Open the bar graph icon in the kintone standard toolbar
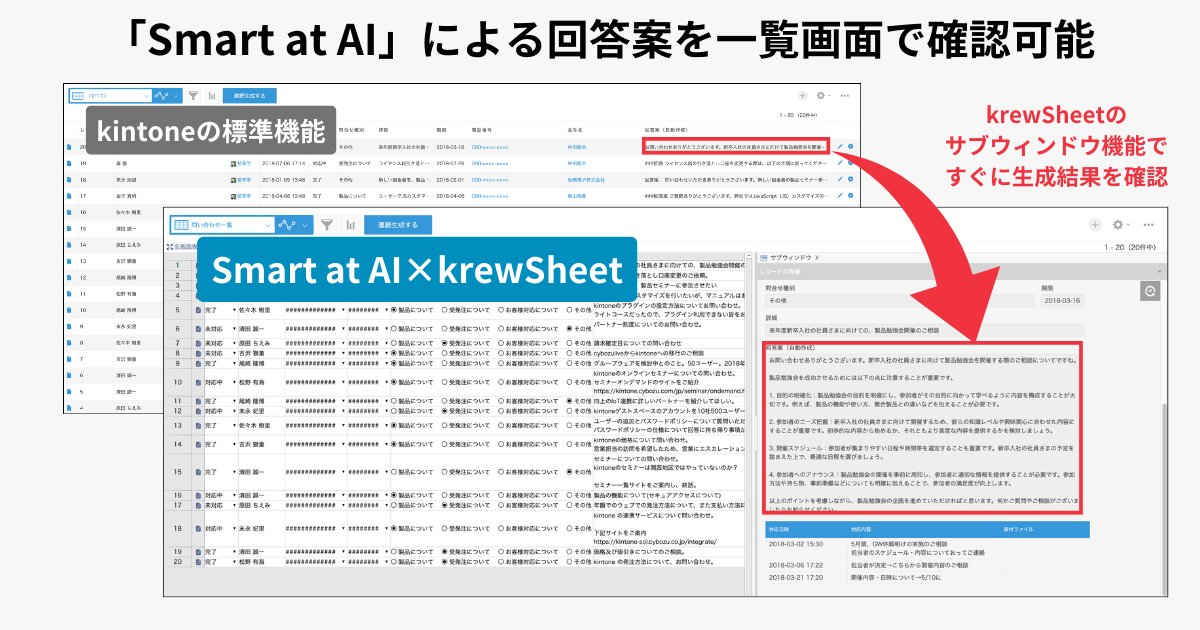 pos(212,96)
